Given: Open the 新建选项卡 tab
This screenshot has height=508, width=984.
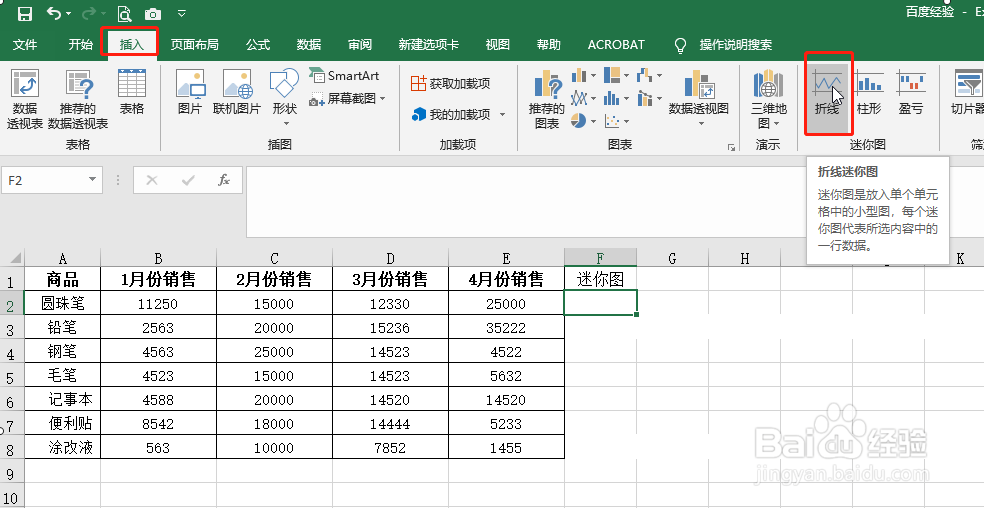Looking at the screenshot, I should [429, 45].
